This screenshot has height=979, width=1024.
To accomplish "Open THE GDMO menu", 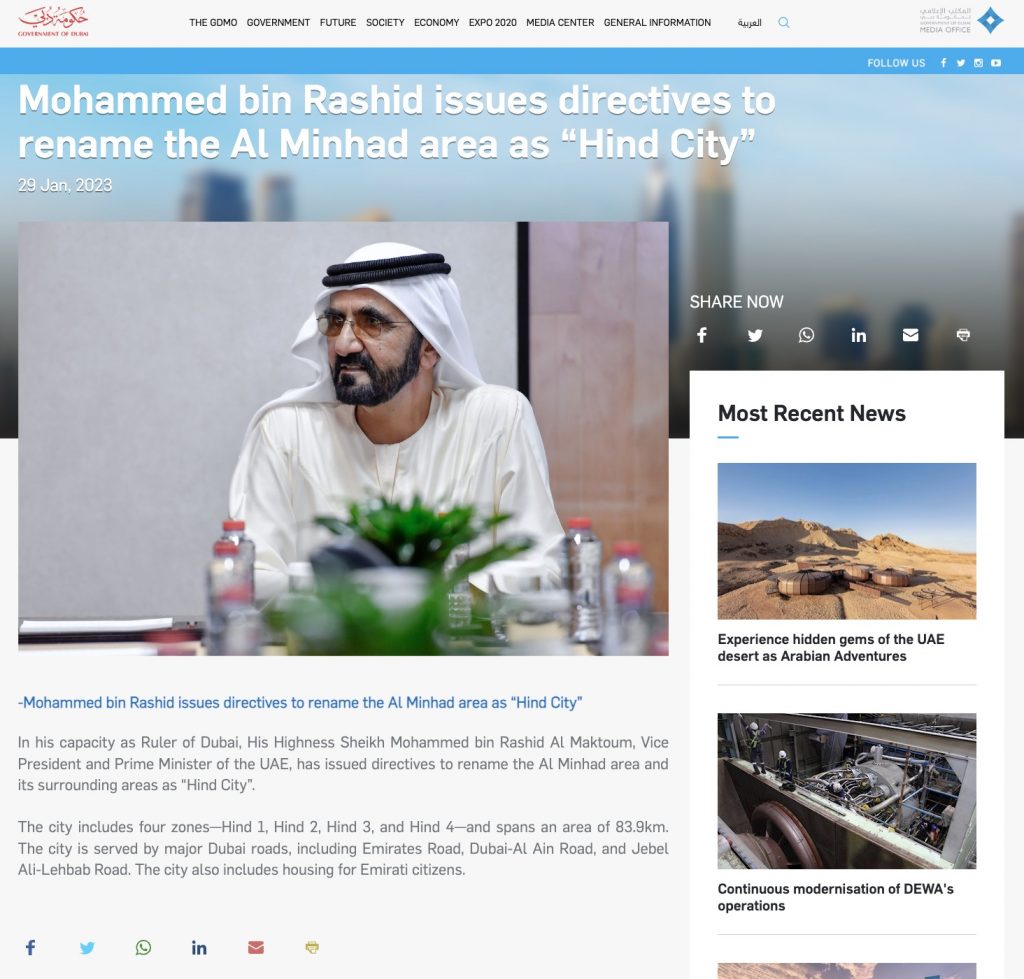I will (213, 22).
